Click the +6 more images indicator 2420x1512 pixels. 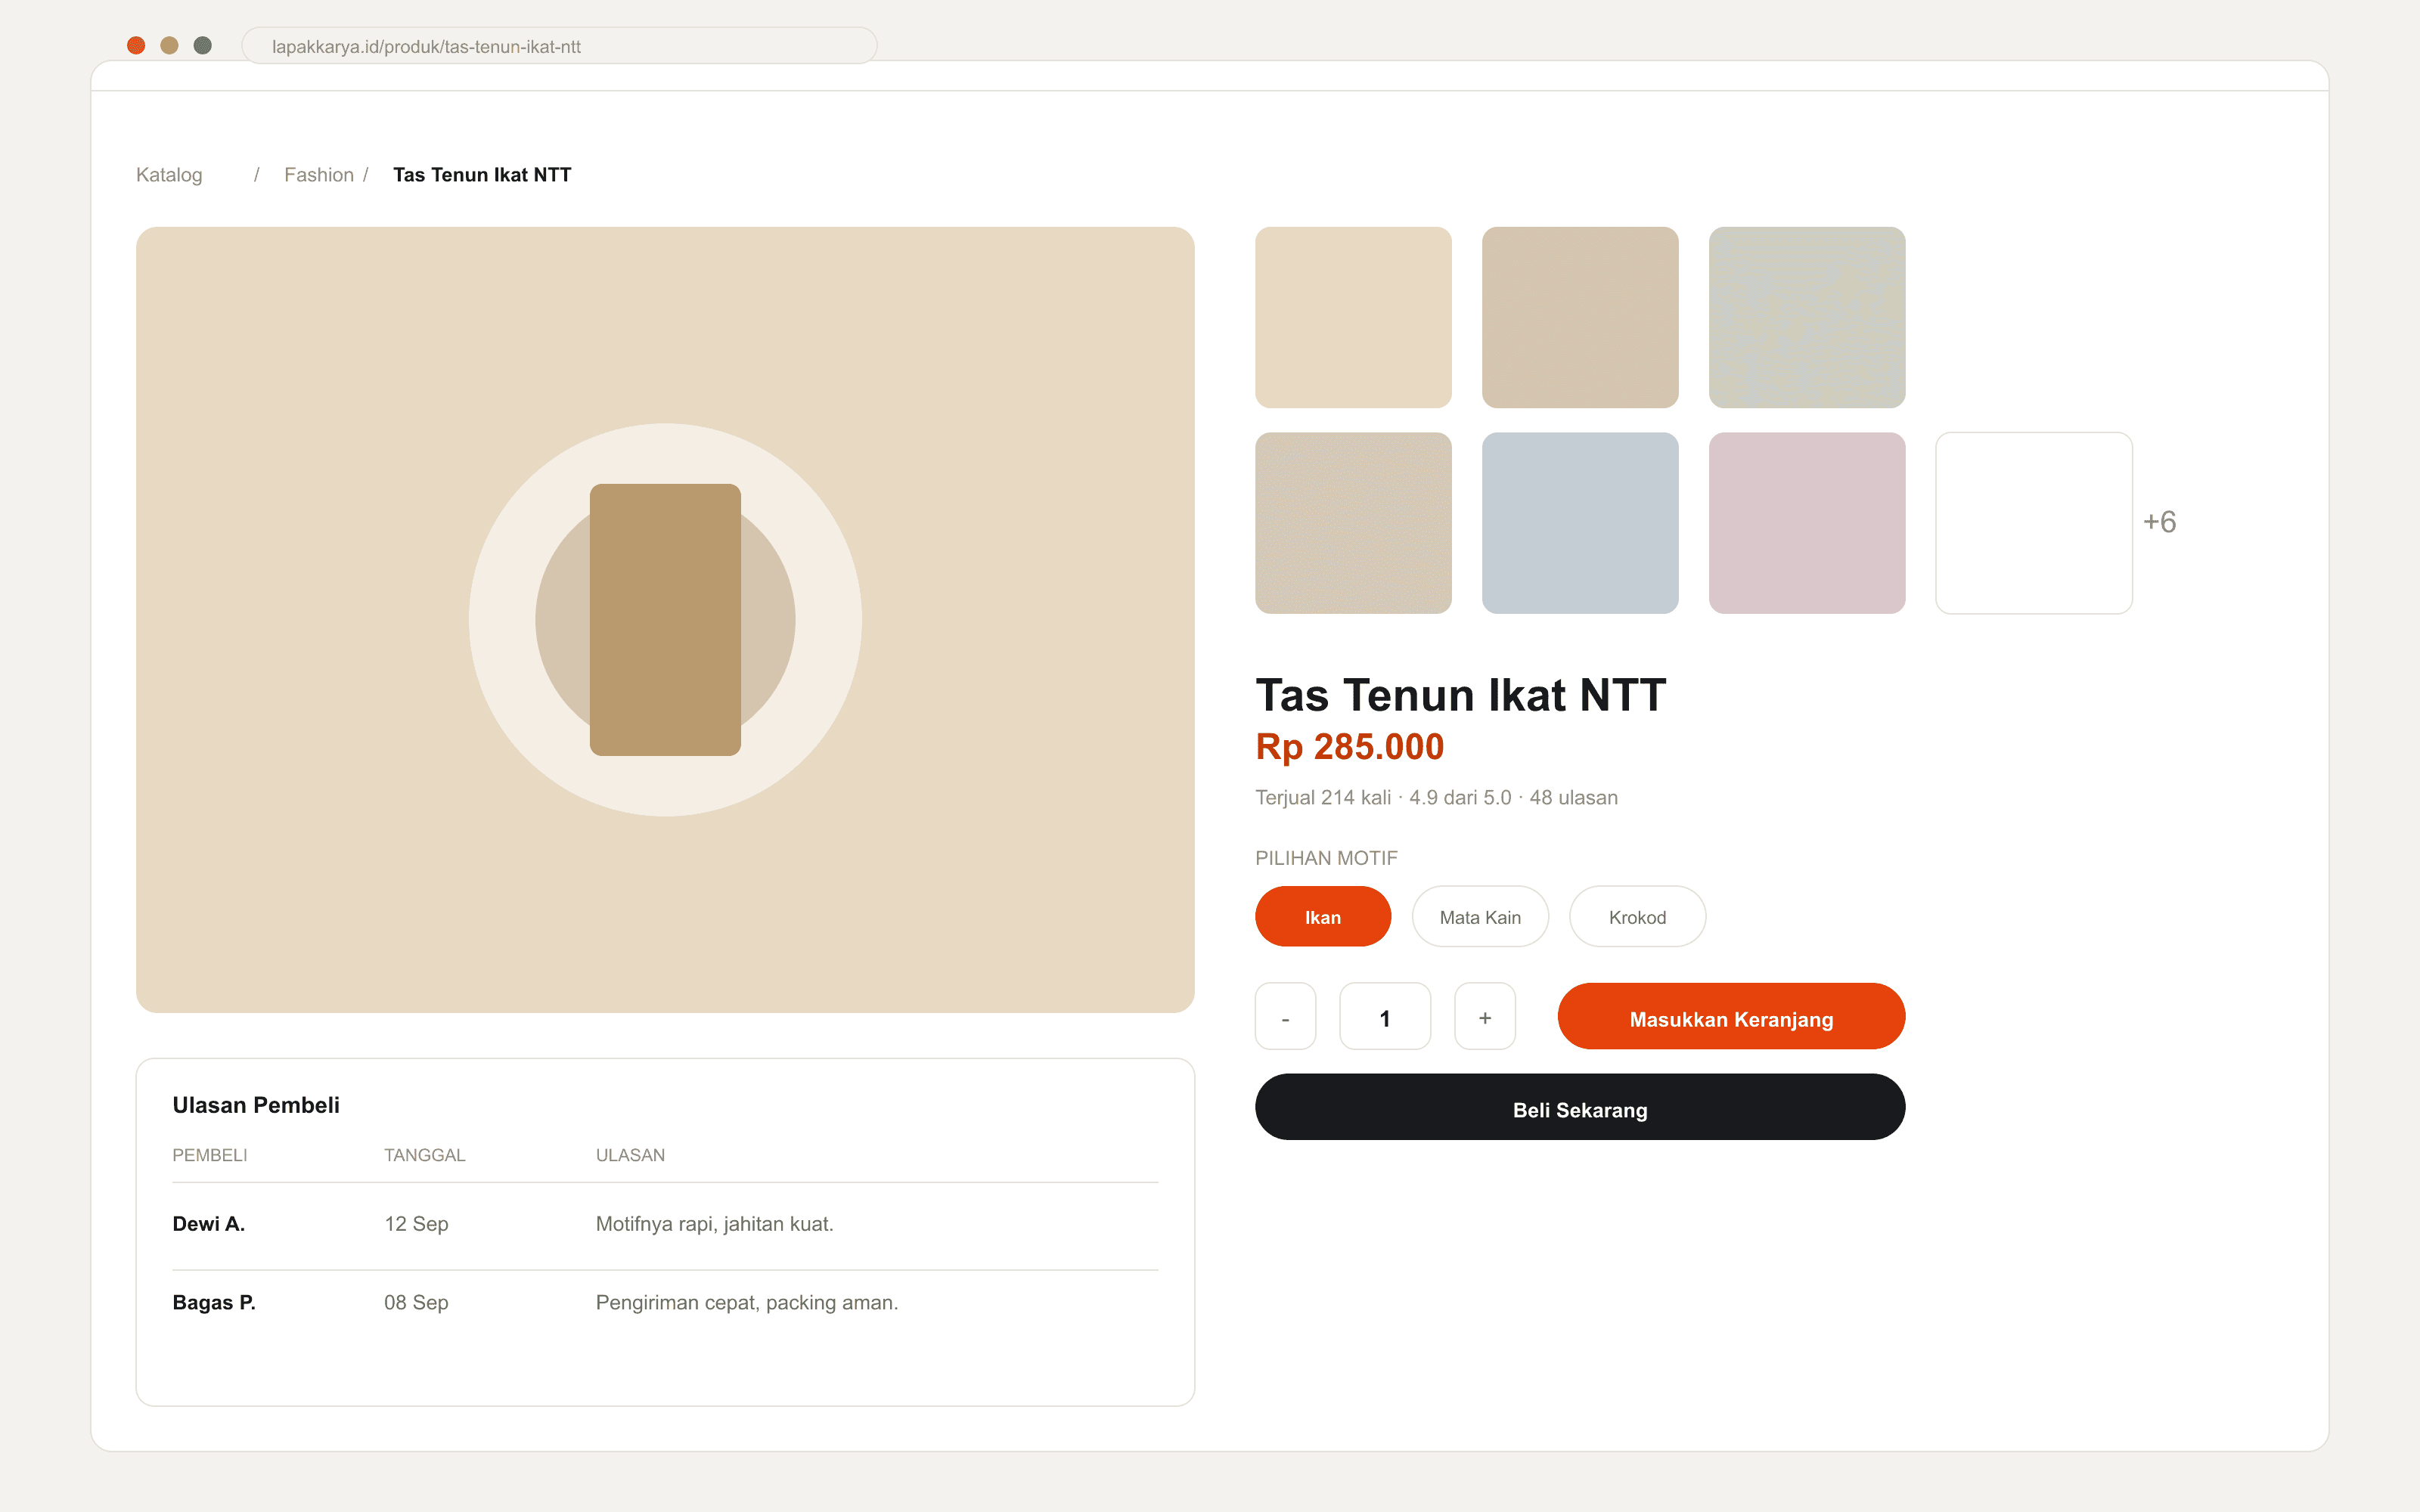[2159, 522]
